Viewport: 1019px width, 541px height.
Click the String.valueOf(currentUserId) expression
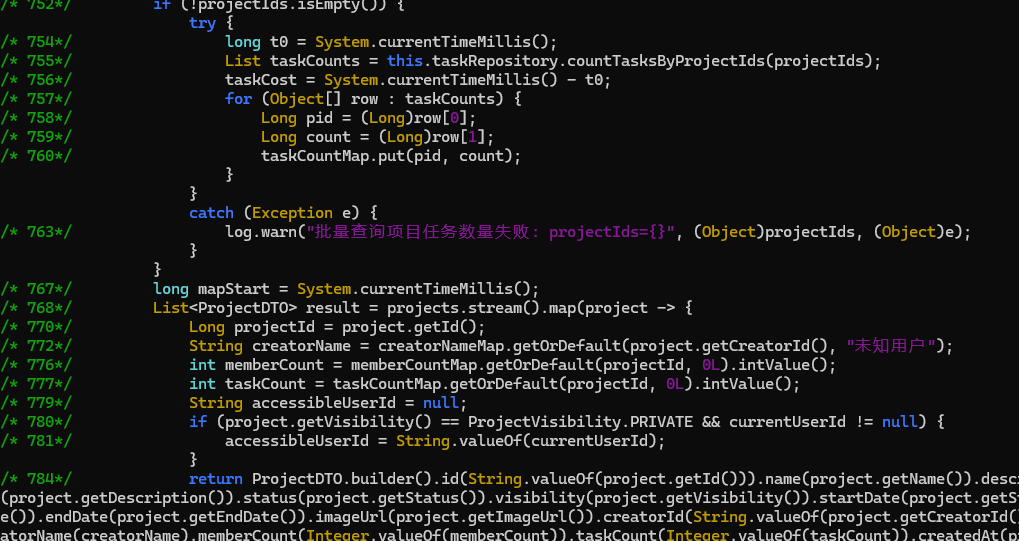pos(530,441)
